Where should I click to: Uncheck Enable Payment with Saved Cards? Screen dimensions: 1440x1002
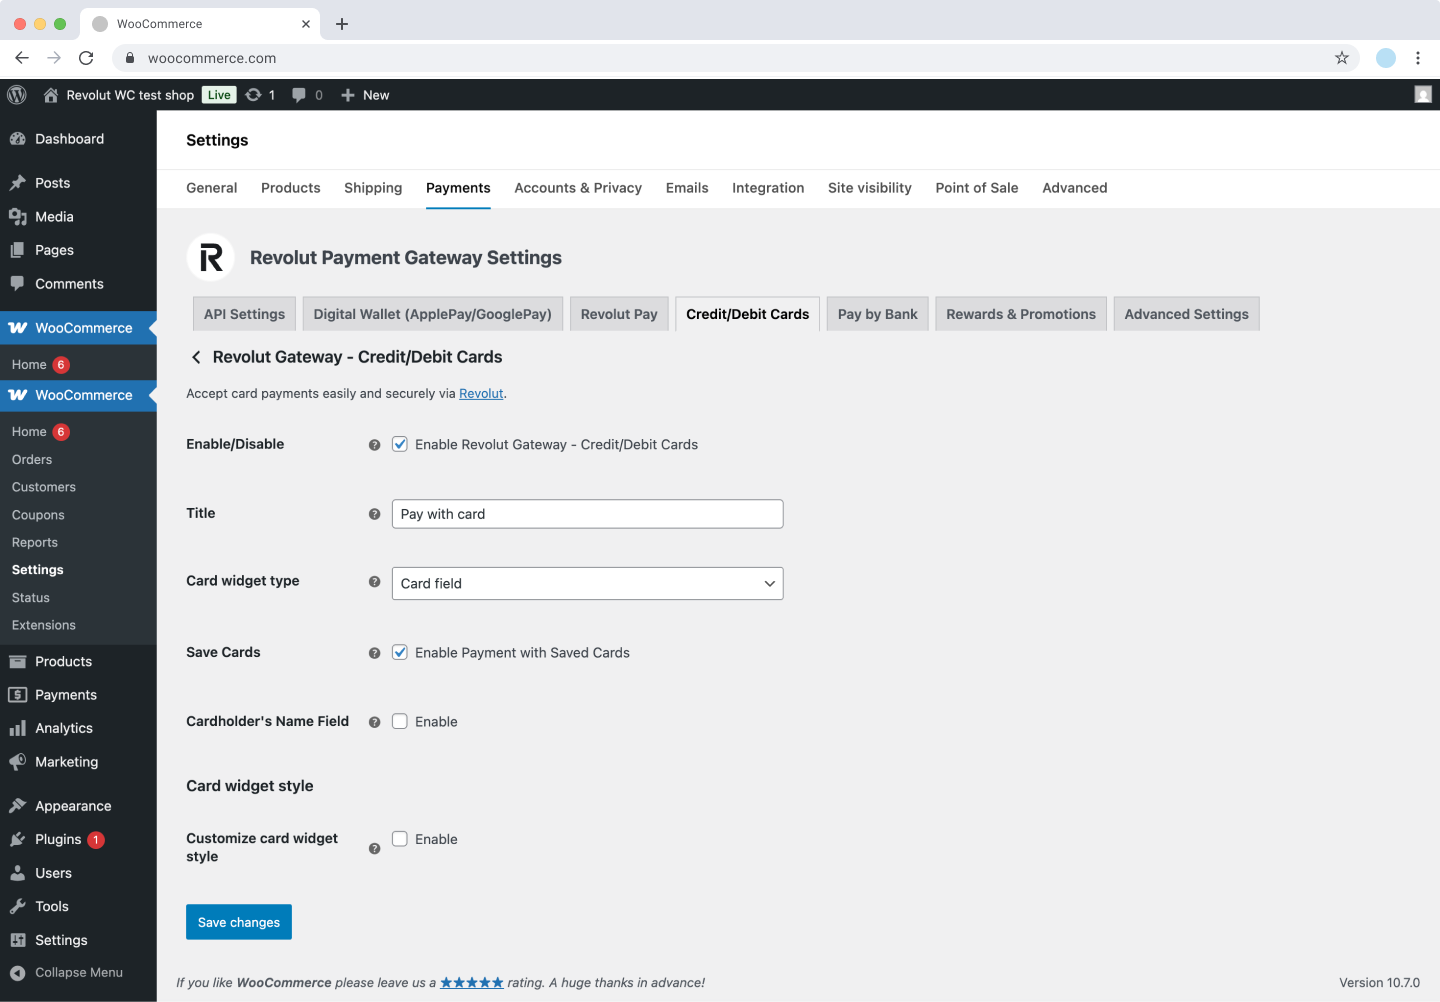[x=400, y=652]
